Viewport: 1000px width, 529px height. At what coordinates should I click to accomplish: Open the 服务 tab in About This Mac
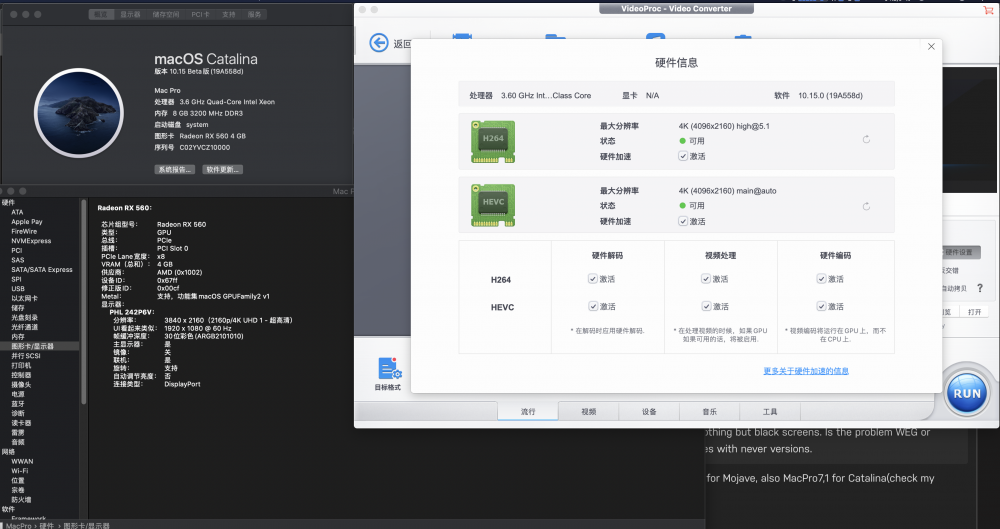254,14
